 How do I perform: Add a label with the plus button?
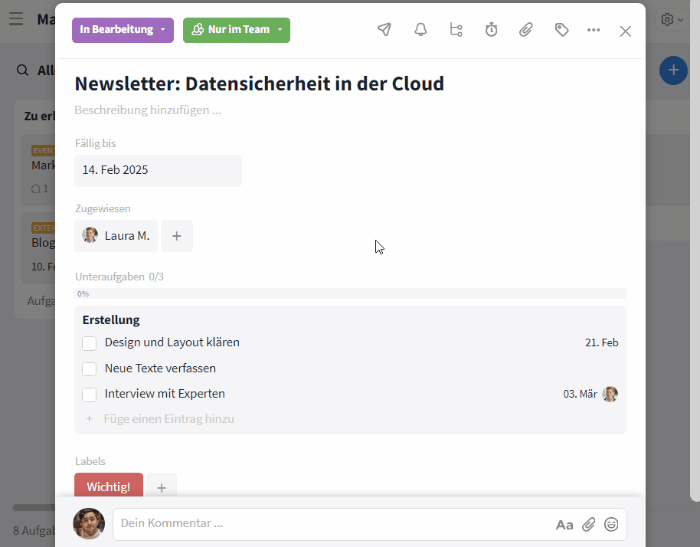pos(162,487)
